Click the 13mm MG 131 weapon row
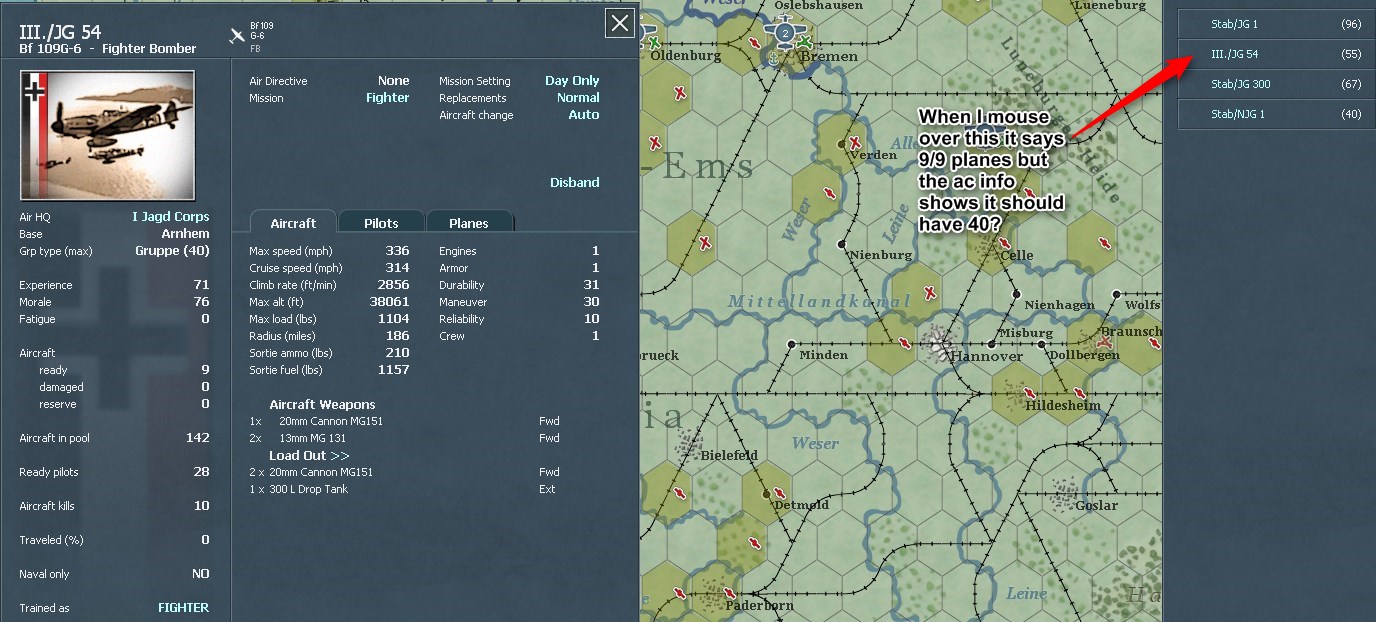The height and width of the screenshot is (622, 1376). [x=405, y=438]
